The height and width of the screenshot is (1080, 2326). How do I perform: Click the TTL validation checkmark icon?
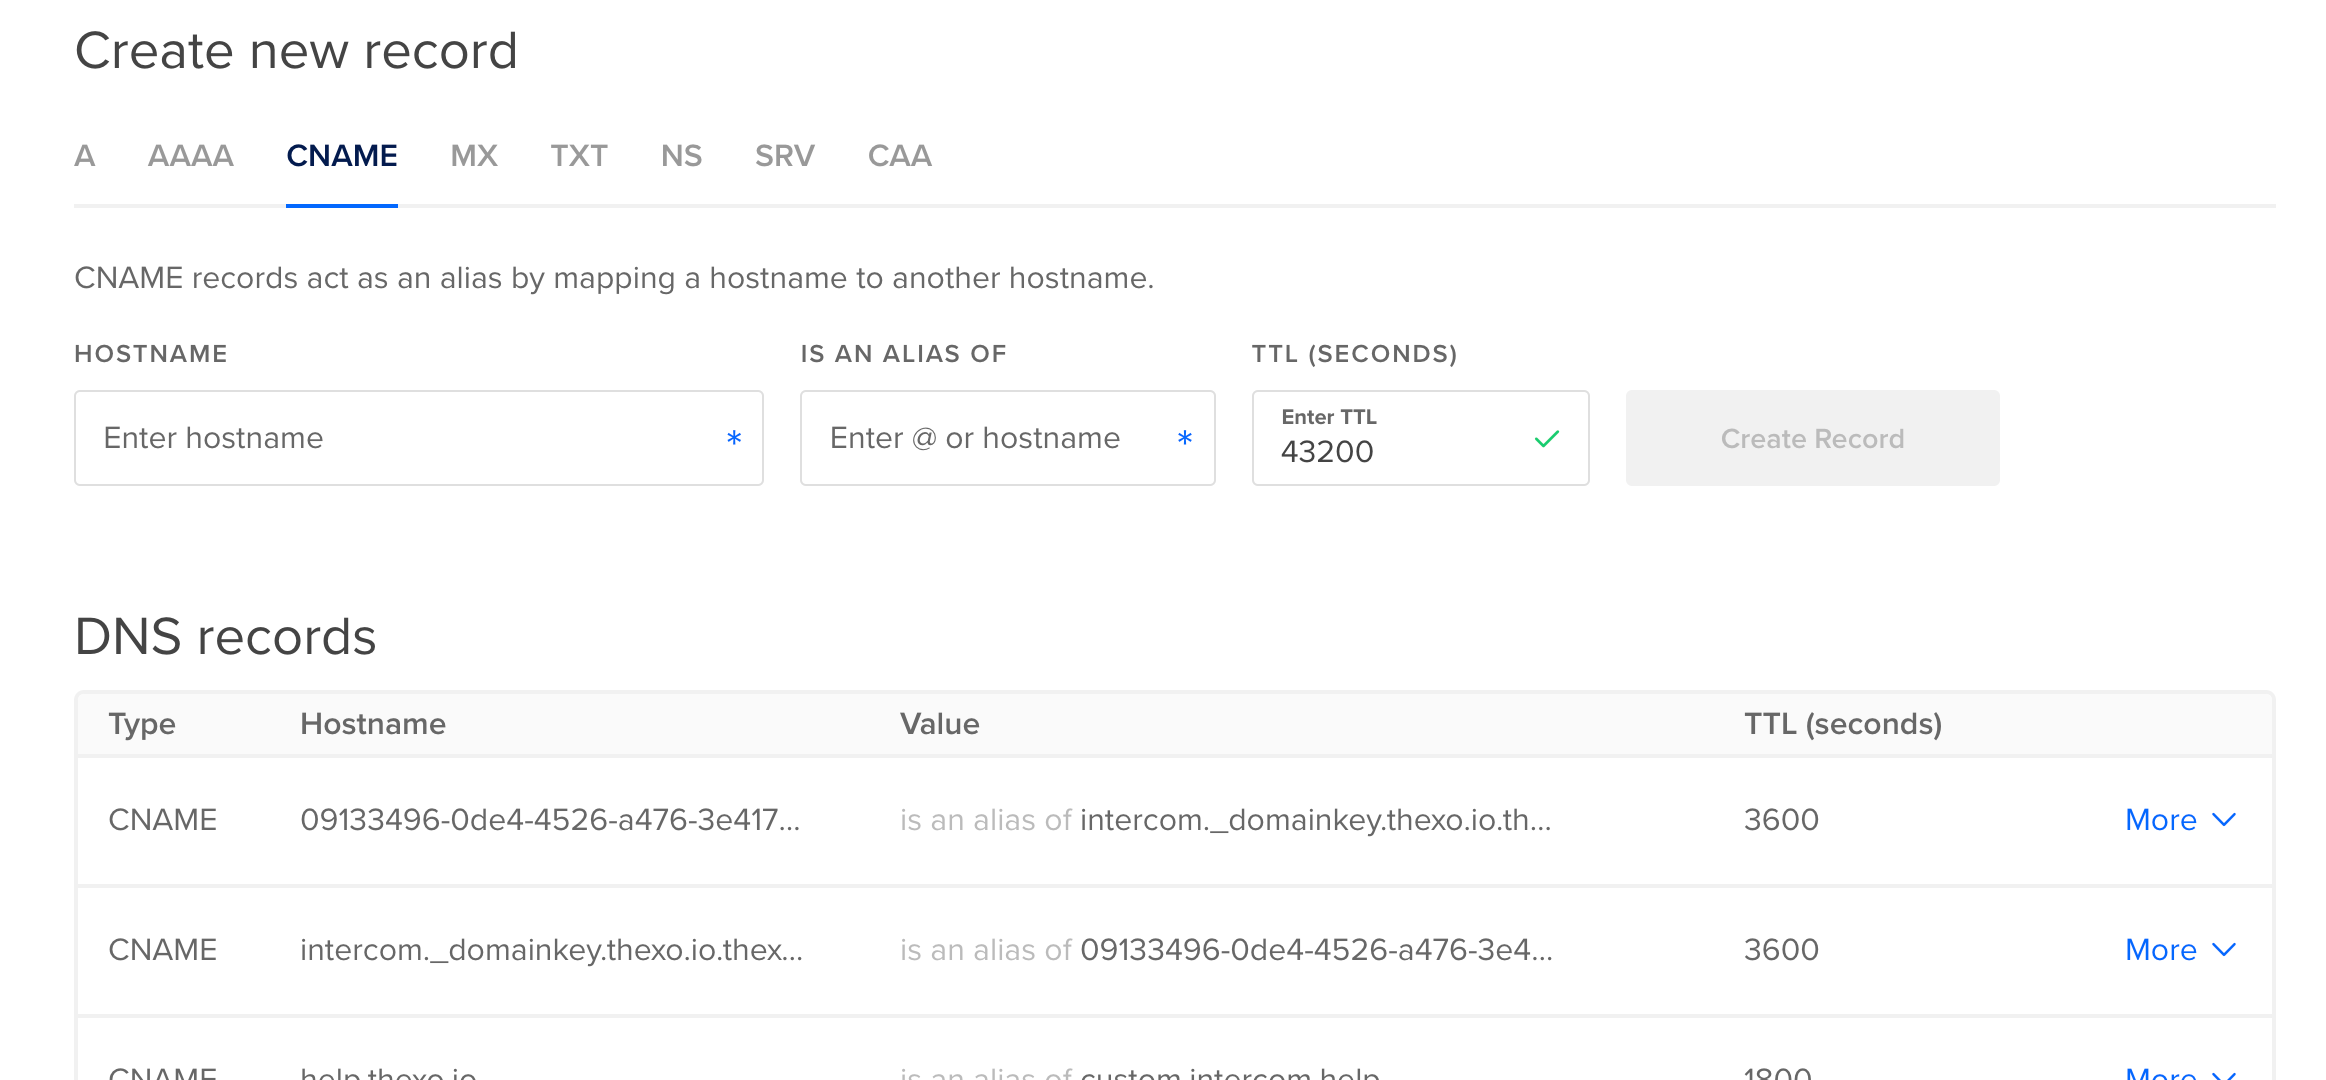coord(1547,439)
